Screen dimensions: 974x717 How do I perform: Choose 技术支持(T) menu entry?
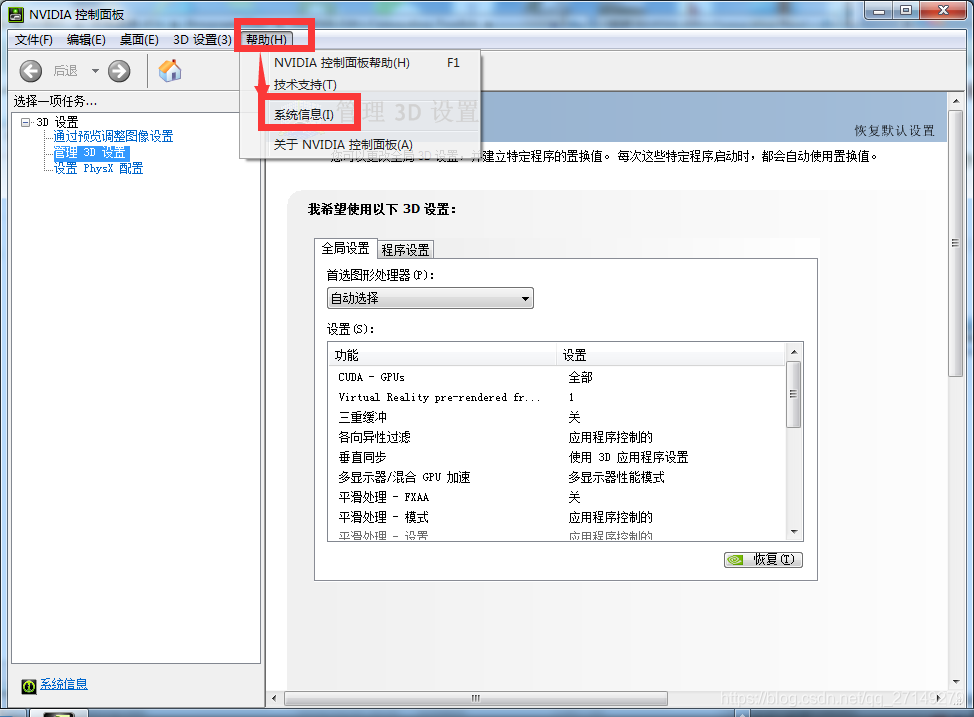pyautogui.click(x=360, y=84)
